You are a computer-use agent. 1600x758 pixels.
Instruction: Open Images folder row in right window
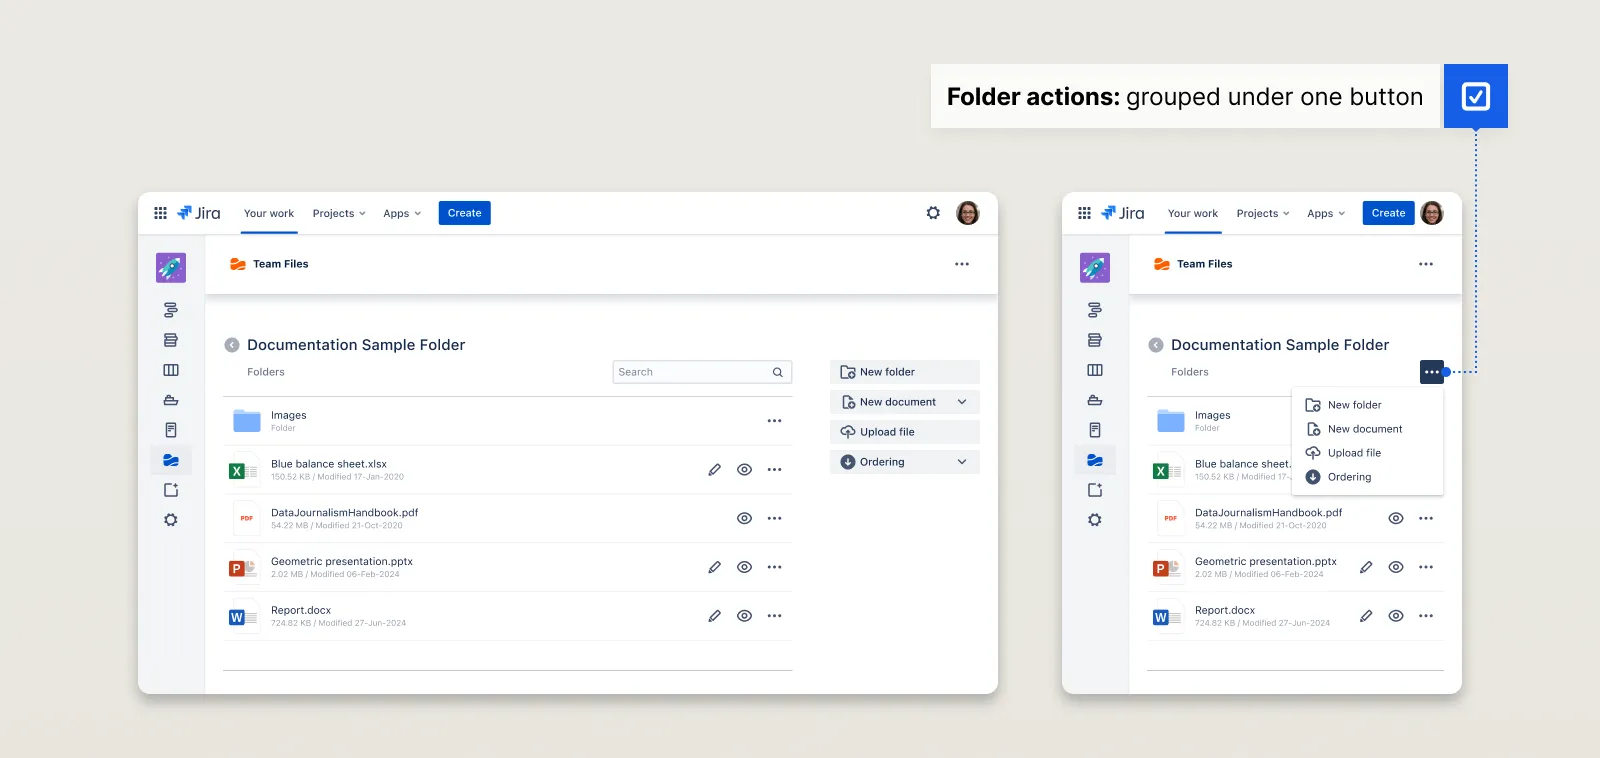pyautogui.click(x=1220, y=421)
